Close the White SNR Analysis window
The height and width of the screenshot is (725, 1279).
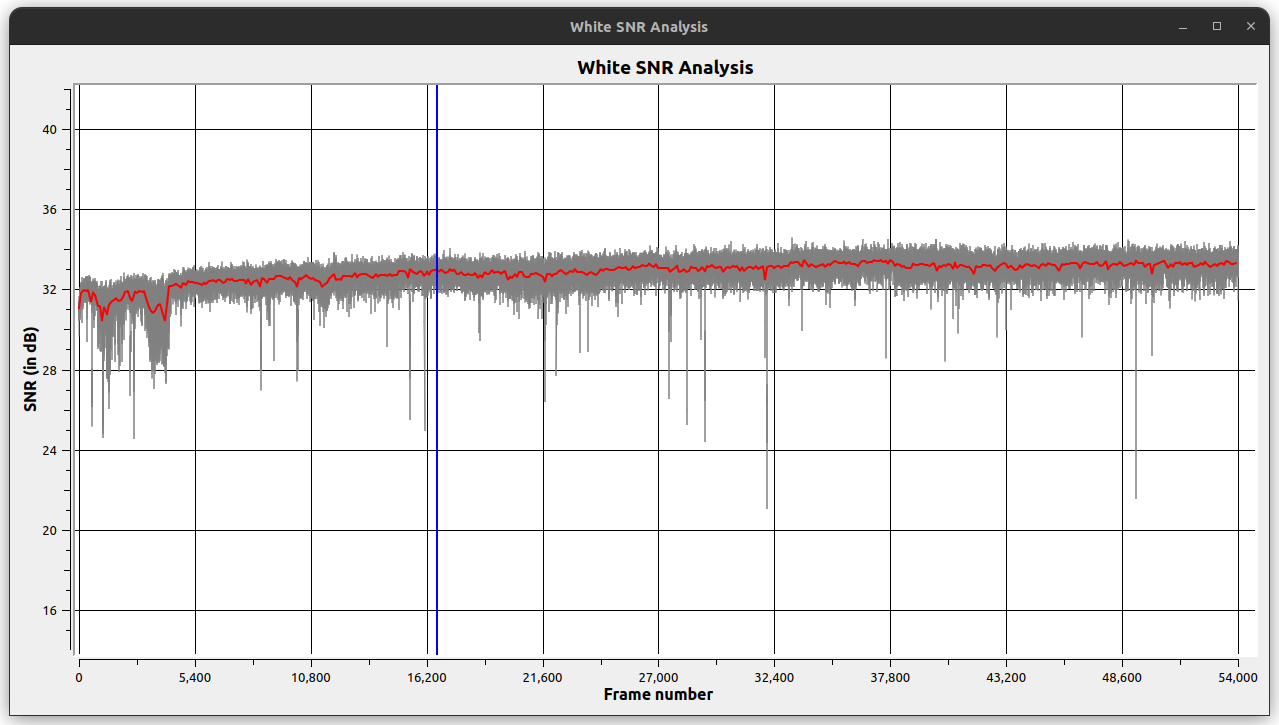point(1249,27)
